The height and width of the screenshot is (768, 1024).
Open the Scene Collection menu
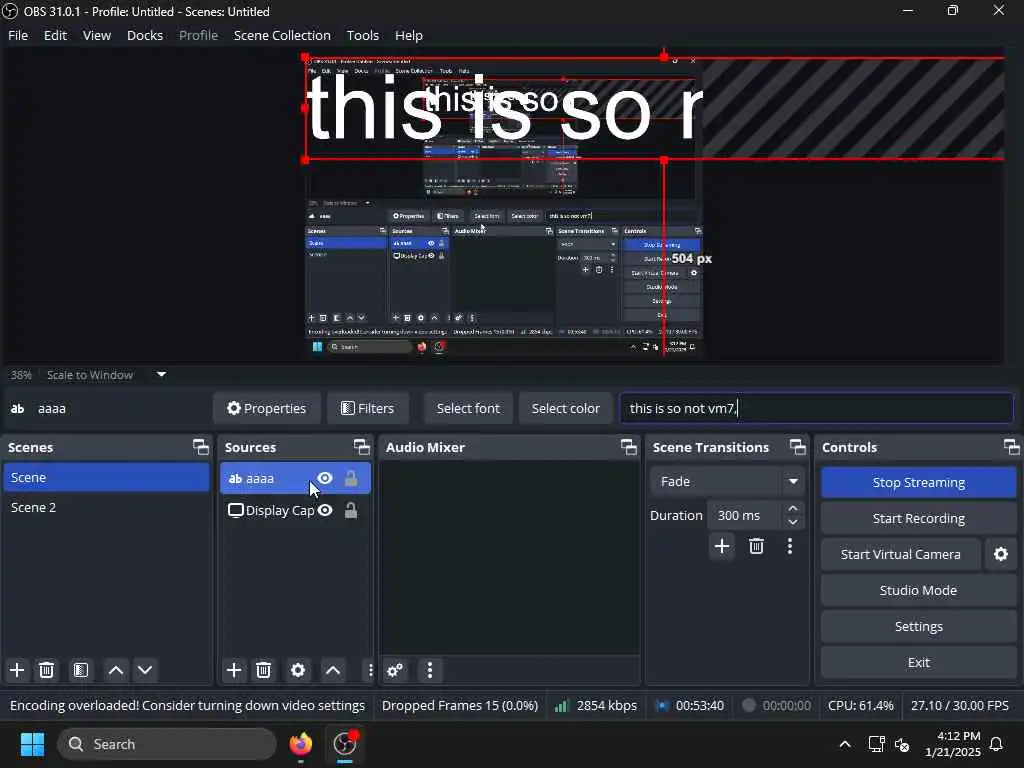(x=282, y=35)
